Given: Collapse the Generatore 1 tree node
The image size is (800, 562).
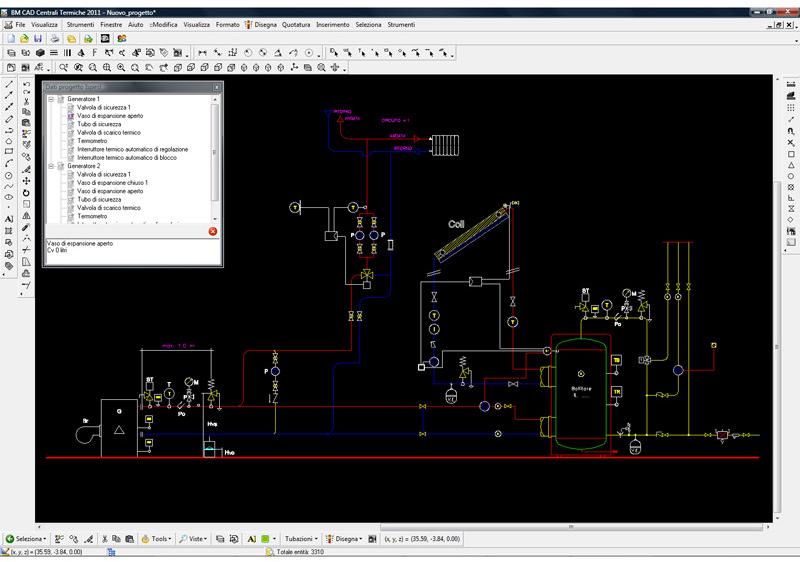Looking at the screenshot, I should (x=50, y=99).
